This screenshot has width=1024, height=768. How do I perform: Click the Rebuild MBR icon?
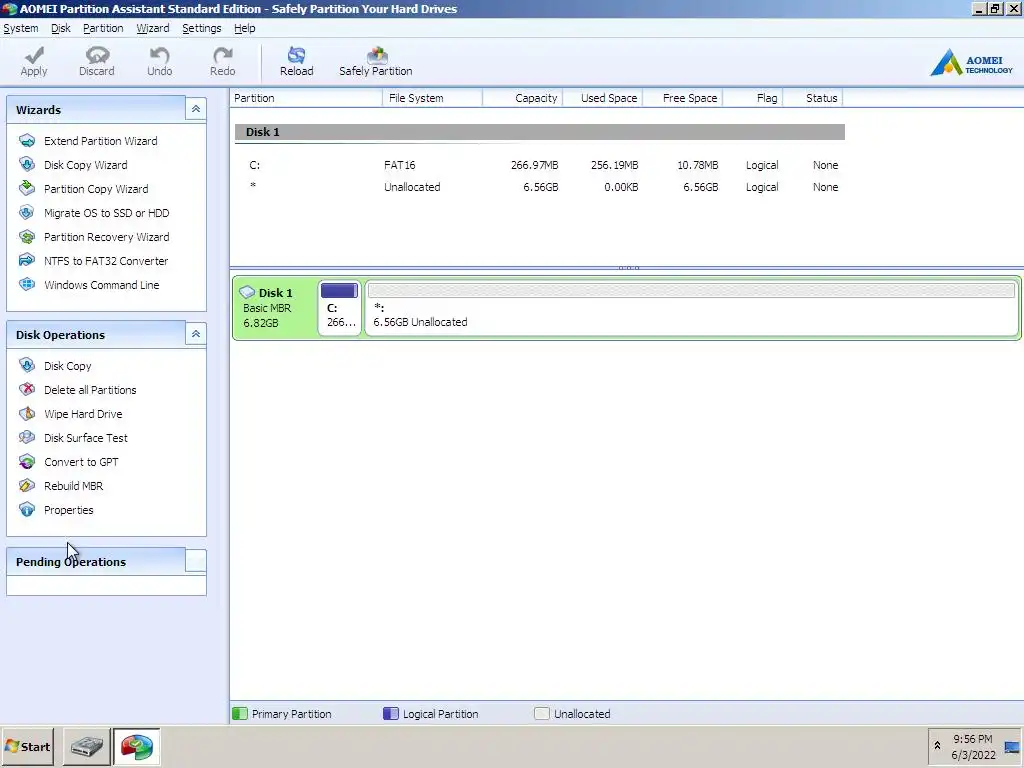pos(27,485)
